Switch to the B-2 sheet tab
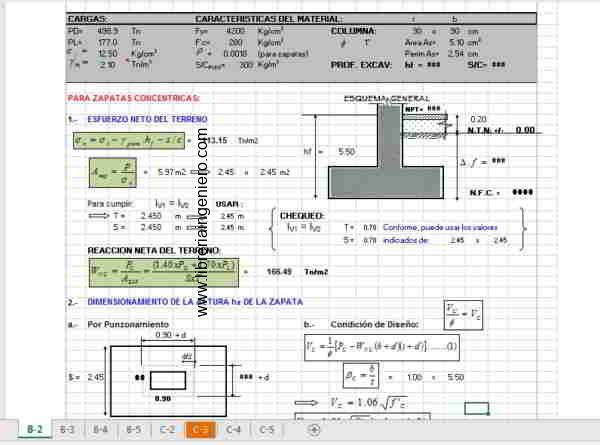 34,430
